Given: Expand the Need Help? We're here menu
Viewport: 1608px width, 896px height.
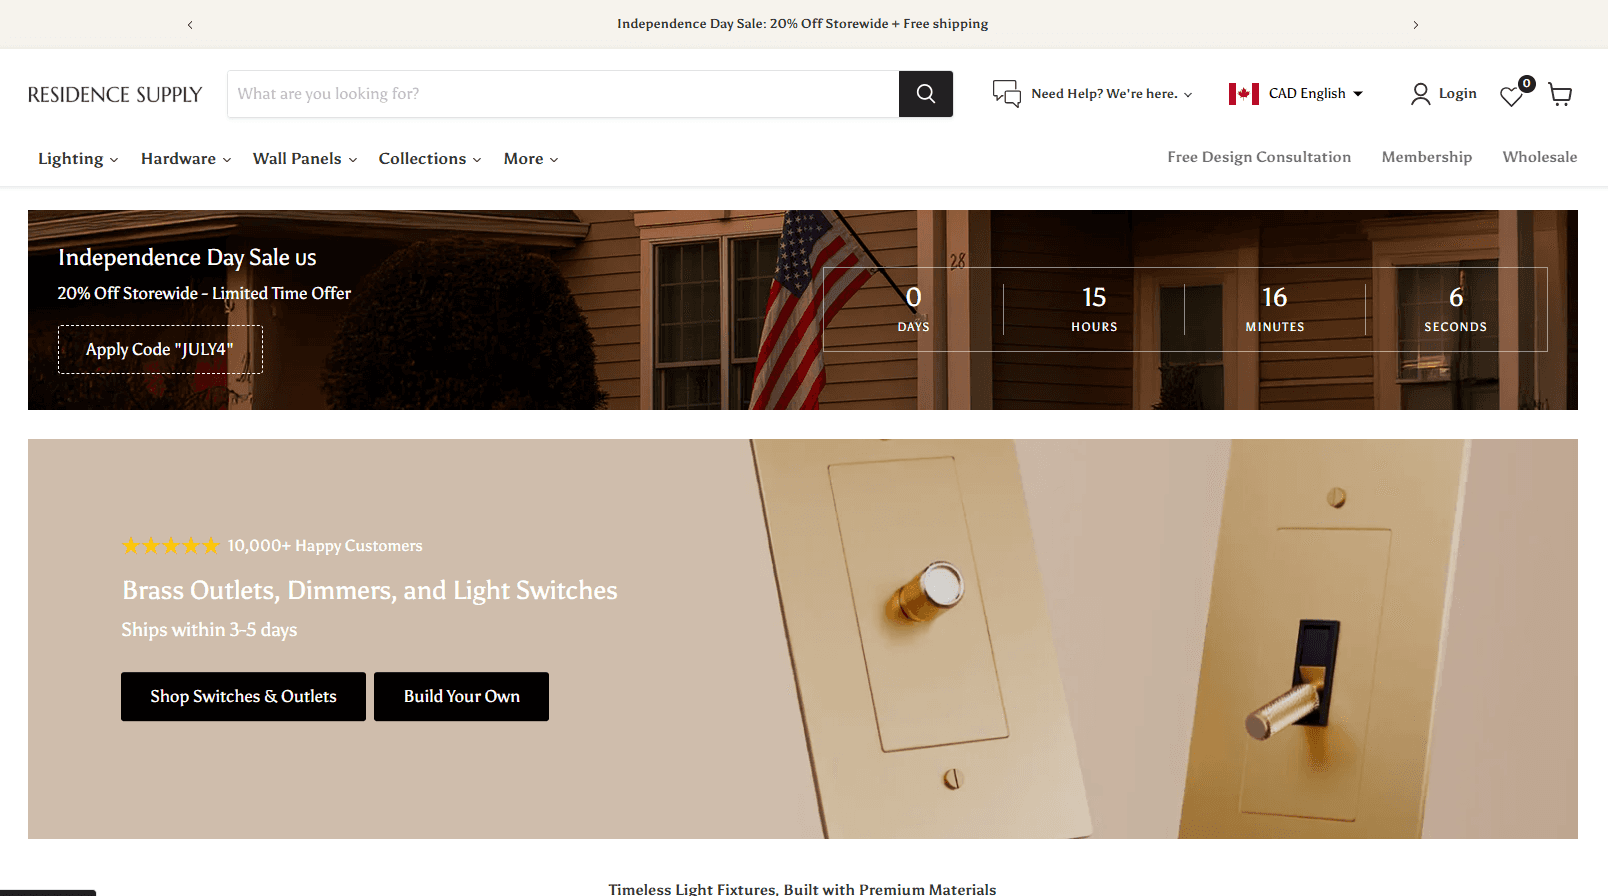Looking at the screenshot, I should [1112, 94].
